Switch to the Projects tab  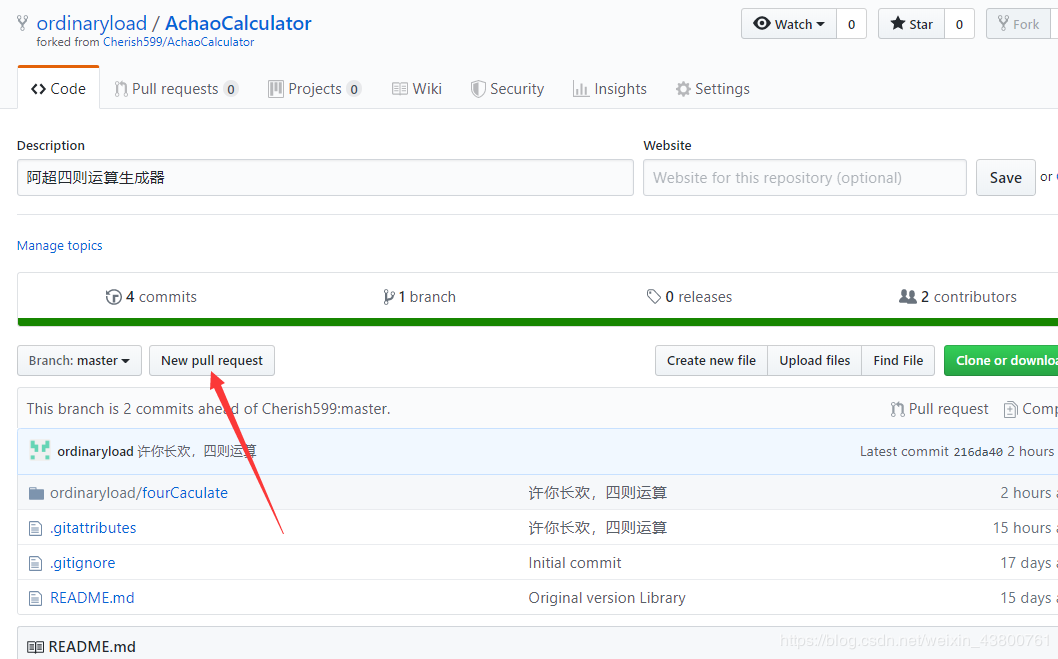(314, 88)
